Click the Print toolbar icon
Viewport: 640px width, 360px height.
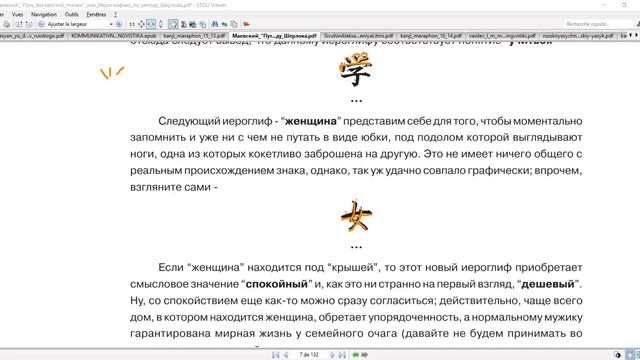click(7, 24)
